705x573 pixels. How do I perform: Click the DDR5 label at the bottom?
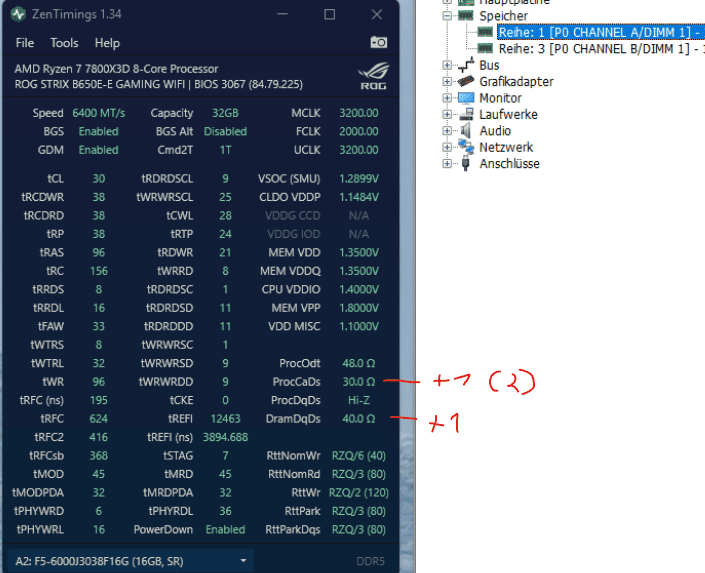pyautogui.click(x=370, y=561)
